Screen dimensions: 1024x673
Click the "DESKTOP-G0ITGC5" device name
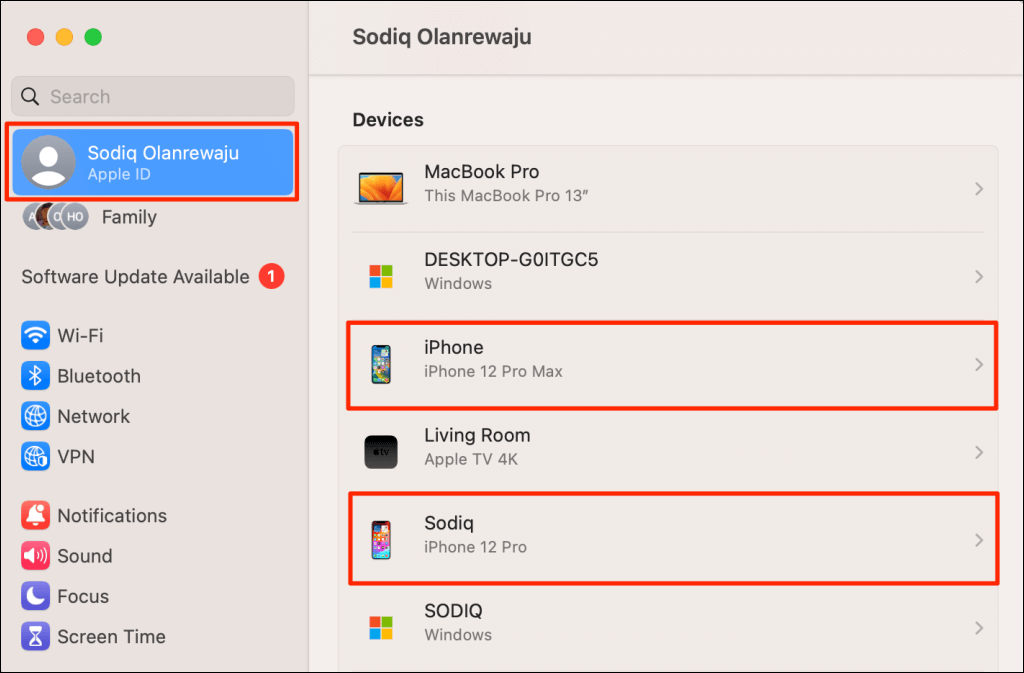pos(511,260)
